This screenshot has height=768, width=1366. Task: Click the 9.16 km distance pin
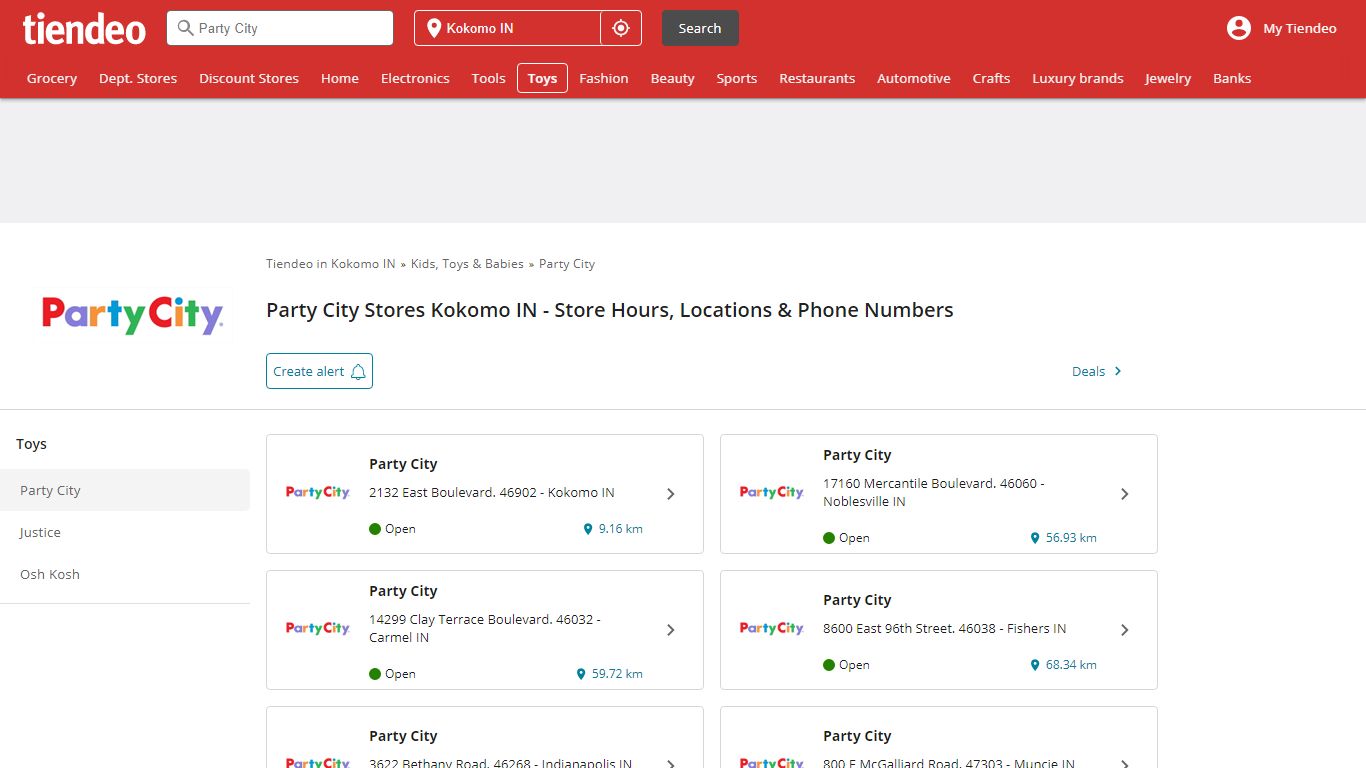[x=588, y=529]
